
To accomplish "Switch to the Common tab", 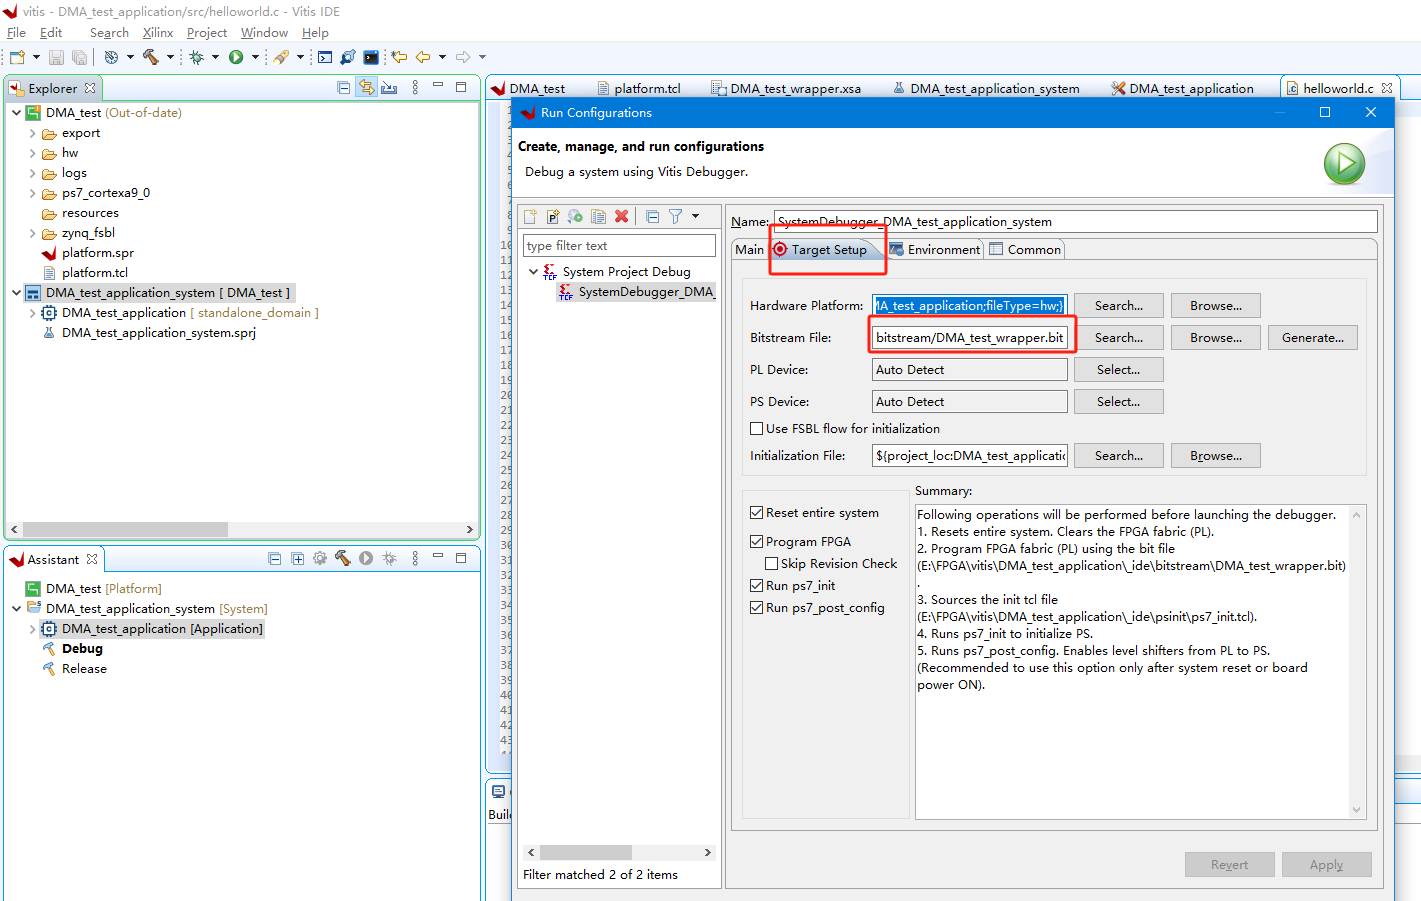I will 1025,250.
